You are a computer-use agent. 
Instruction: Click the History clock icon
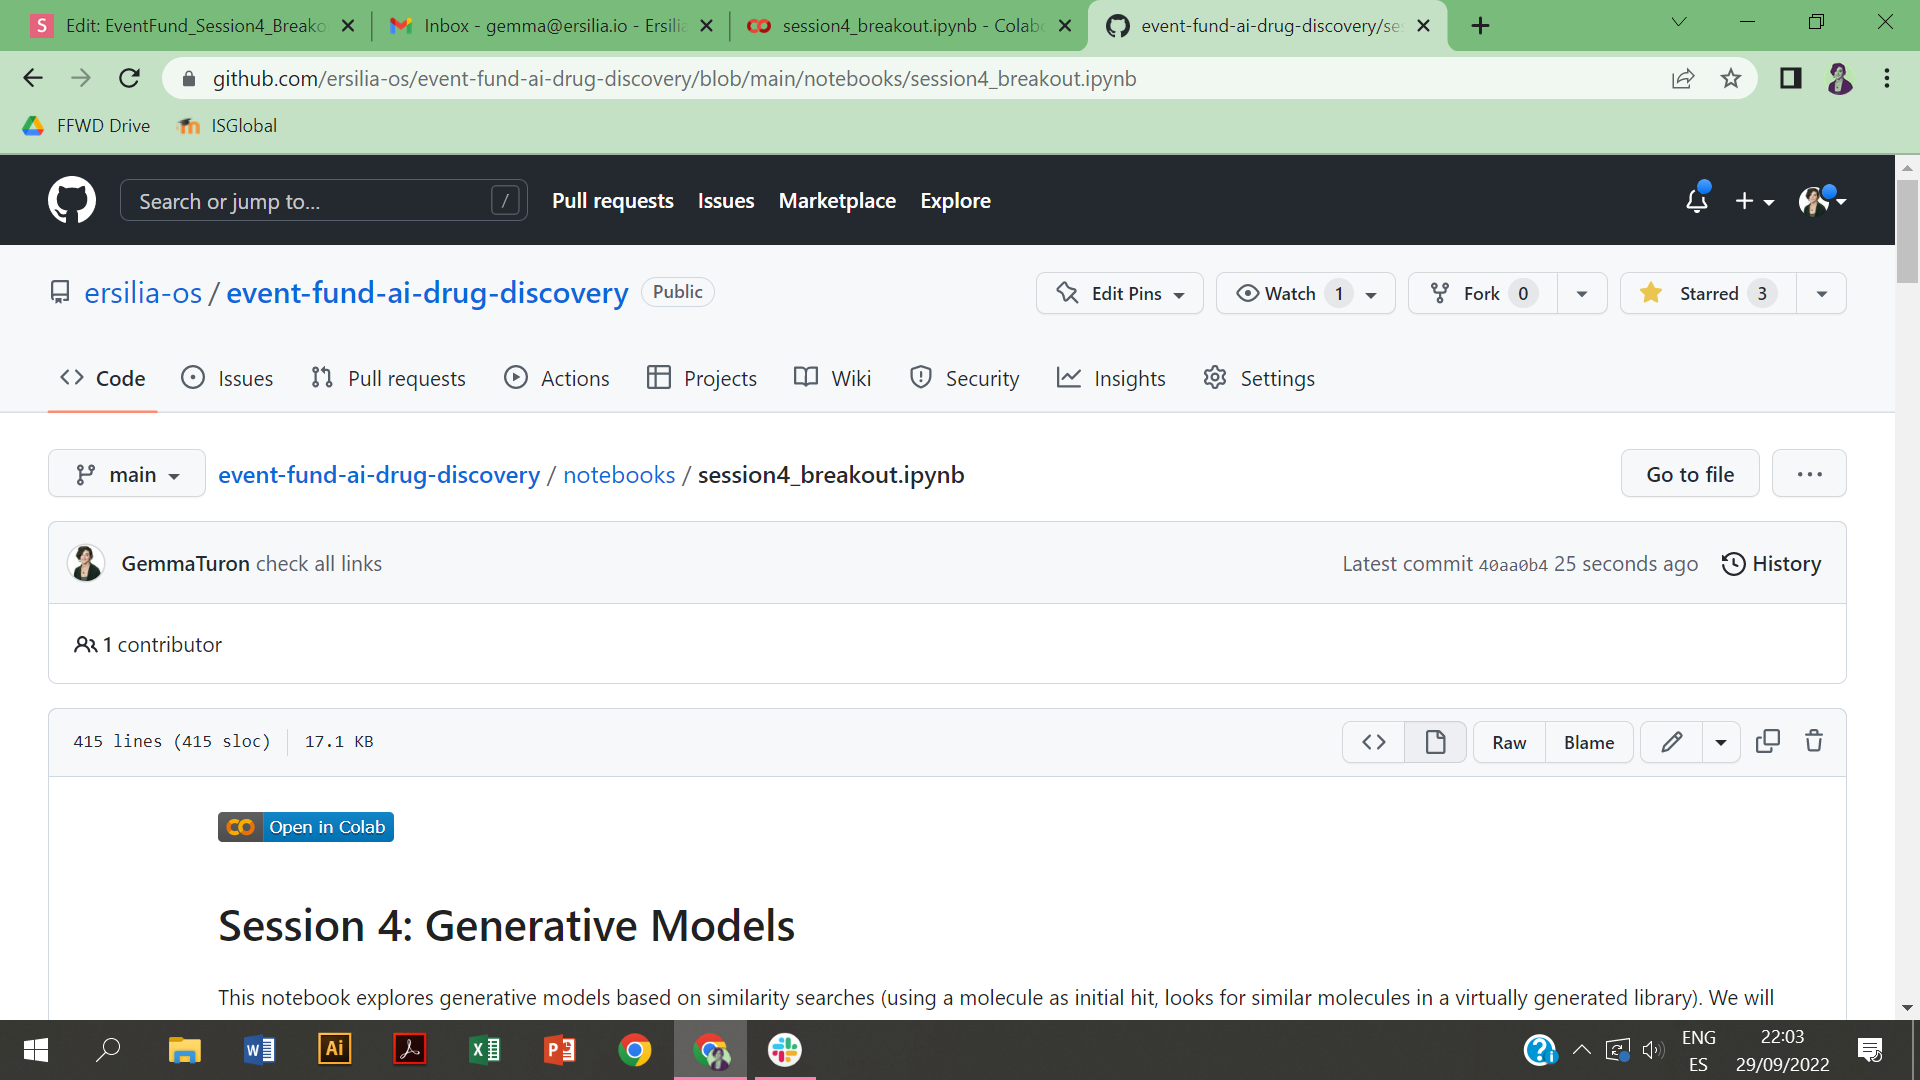pyautogui.click(x=1733, y=564)
